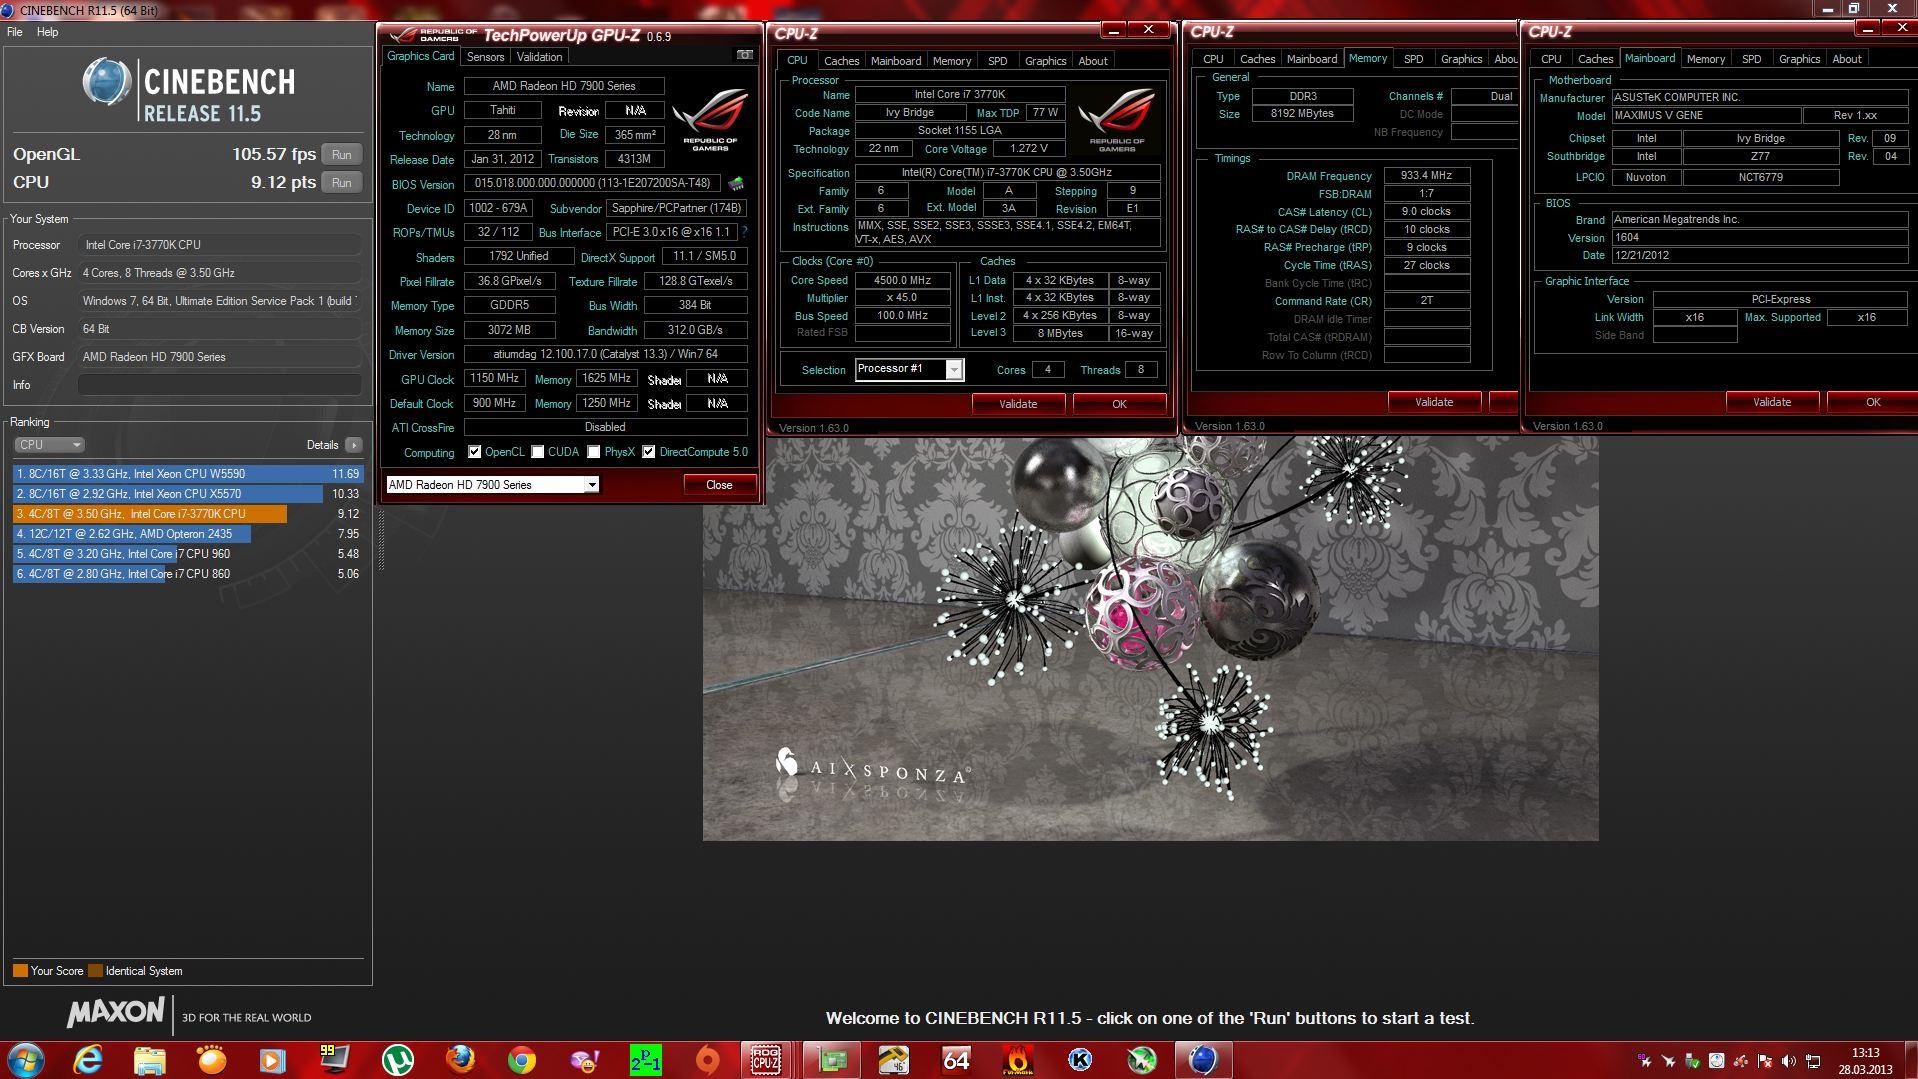Switch to the ROG CPU-Z taskbar button
The image size is (1918, 1079).
(768, 1059)
